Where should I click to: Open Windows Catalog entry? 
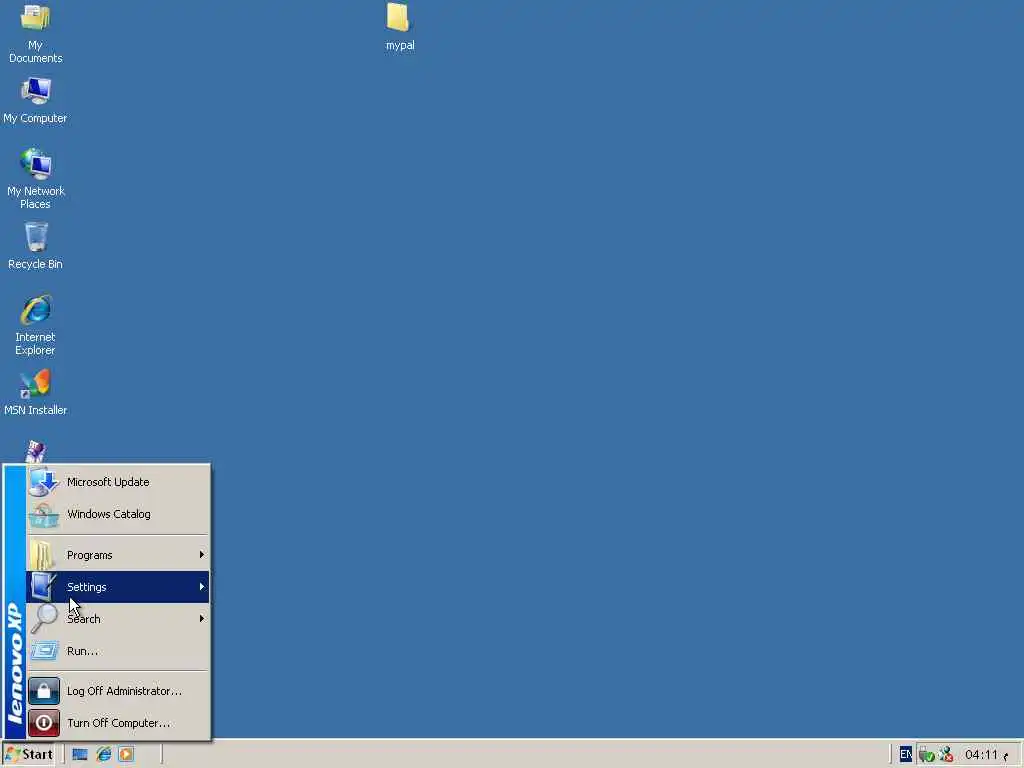tap(118, 514)
